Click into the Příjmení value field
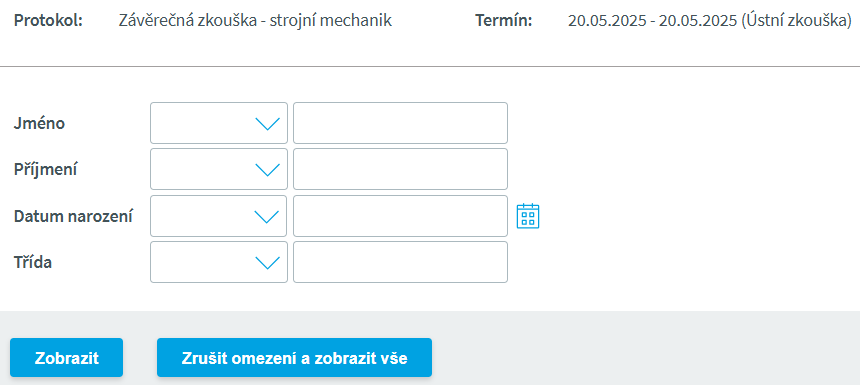 [x=400, y=169]
